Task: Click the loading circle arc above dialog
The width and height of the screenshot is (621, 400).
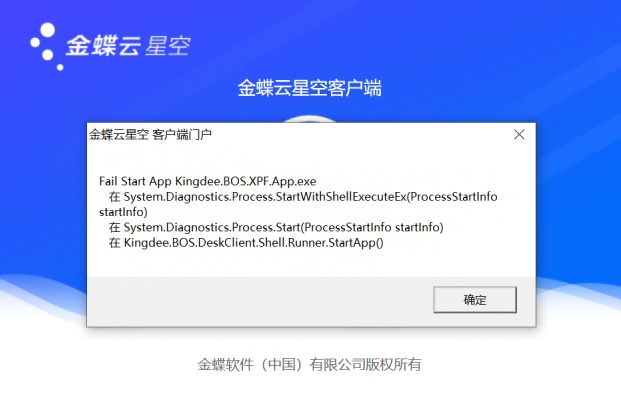Action: tap(310, 119)
